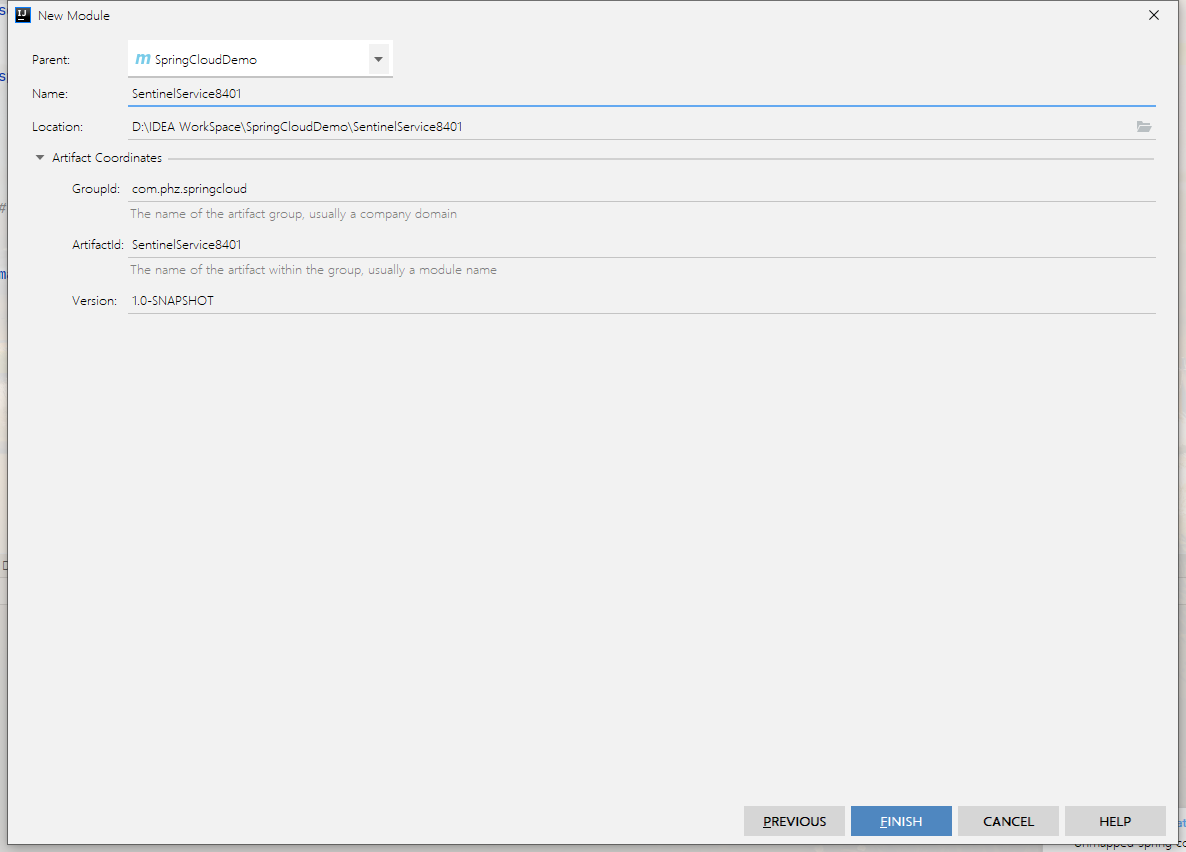Edit the Version field 1.0-SNAPSHOT
Image resolution: width=1186 pixels, height=852 pixels.
641,300
